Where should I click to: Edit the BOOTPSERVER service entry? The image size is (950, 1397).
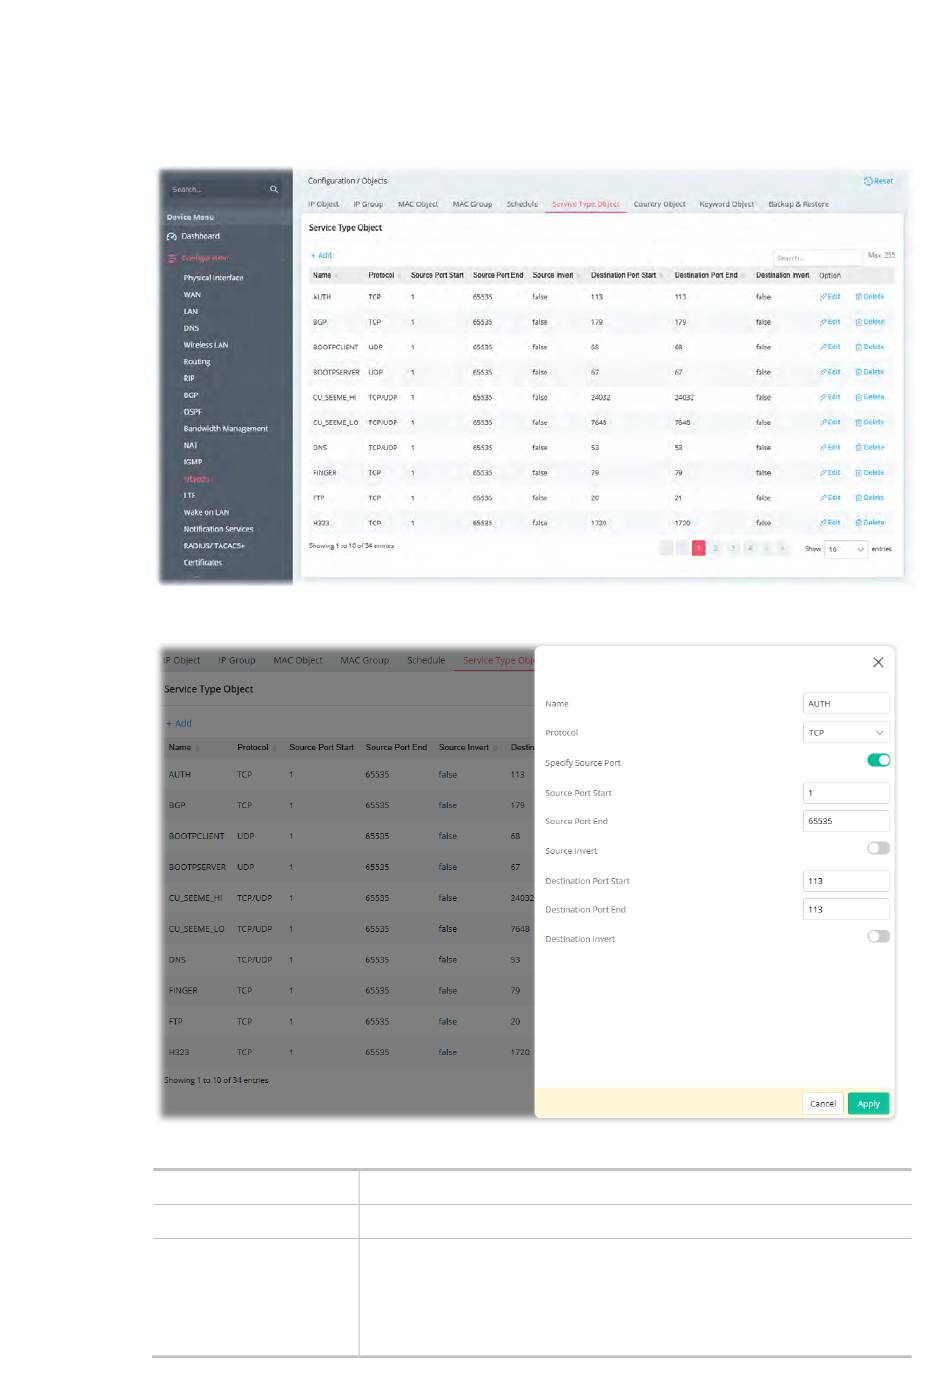coord(830,372)
